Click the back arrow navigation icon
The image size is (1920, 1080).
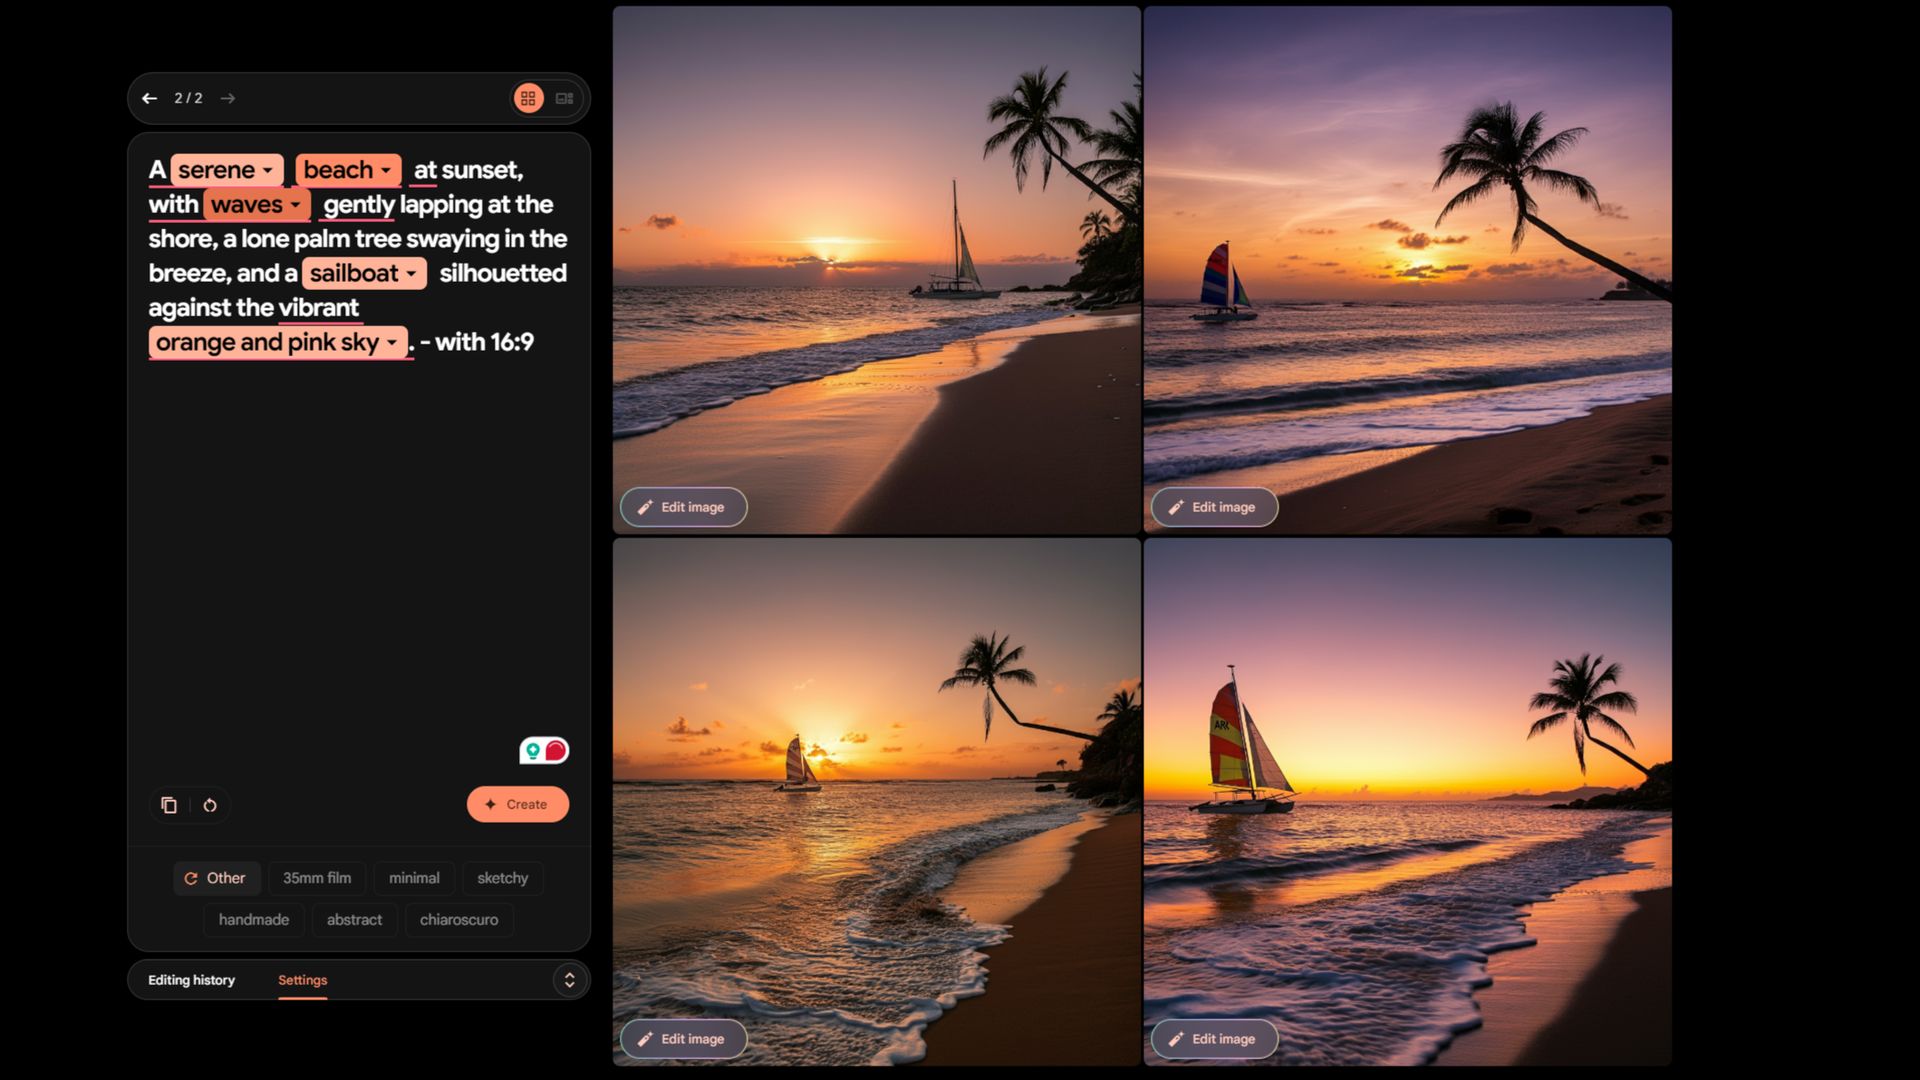149,98
